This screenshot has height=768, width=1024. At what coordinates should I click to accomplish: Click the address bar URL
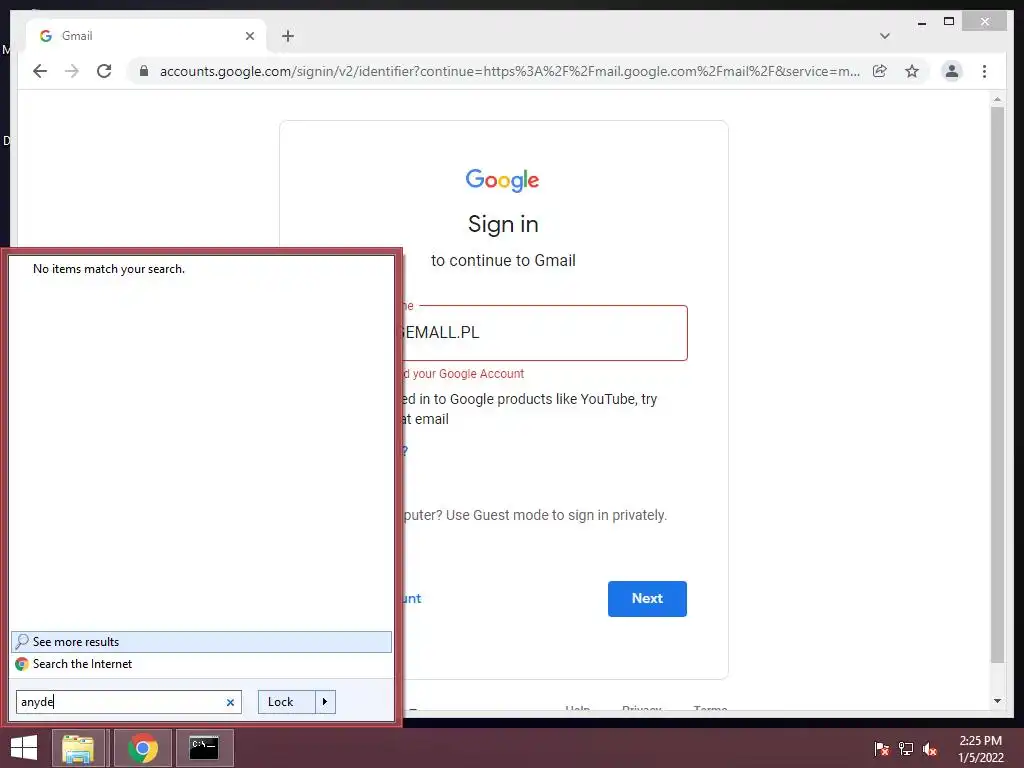pyautogui.click(x=509, y=71)
